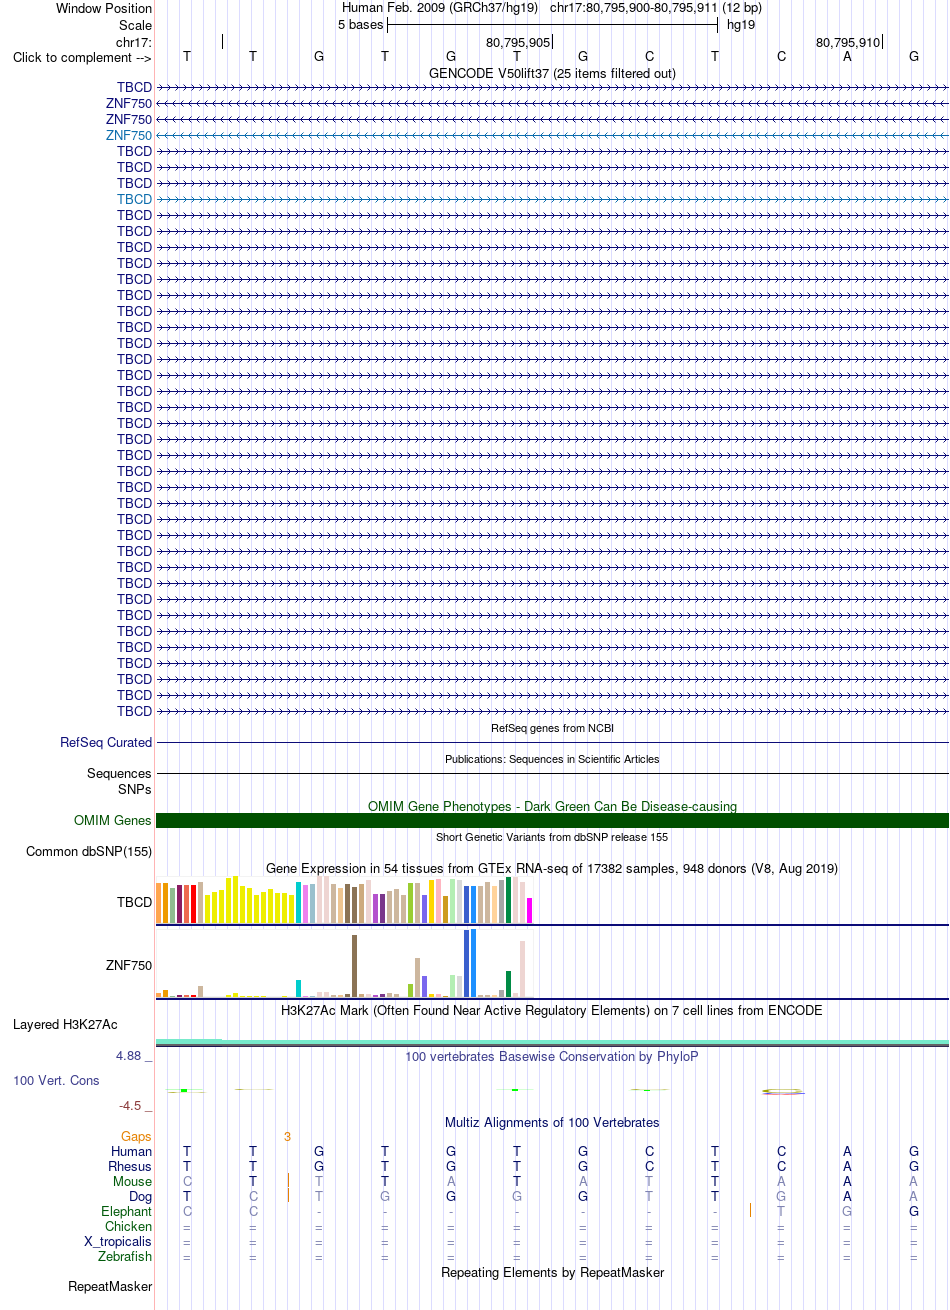
Task: Click TBCD label beside GTEx bar chart
Action: 134,902
